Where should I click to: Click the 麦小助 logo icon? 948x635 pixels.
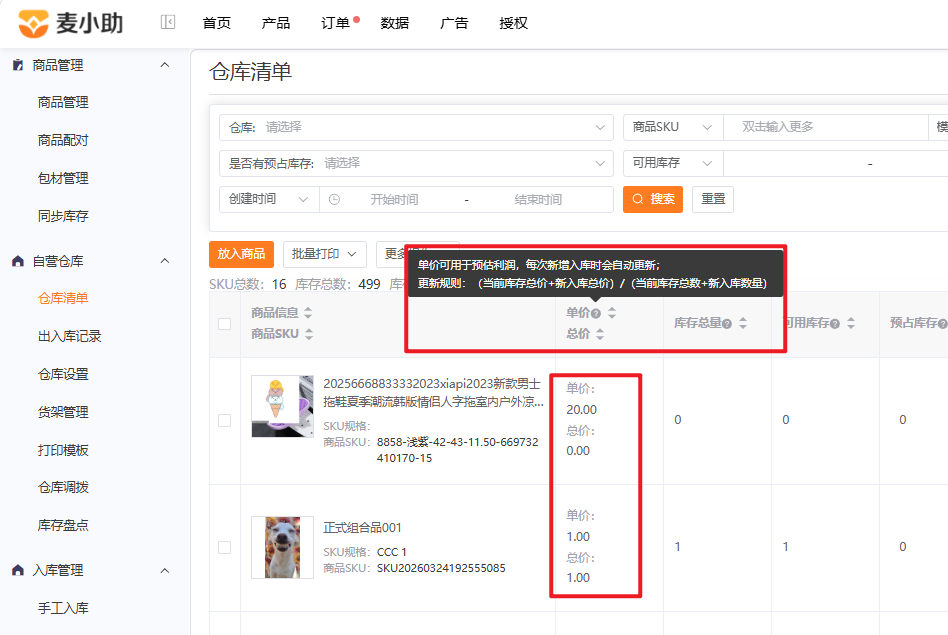click(33, 23)
